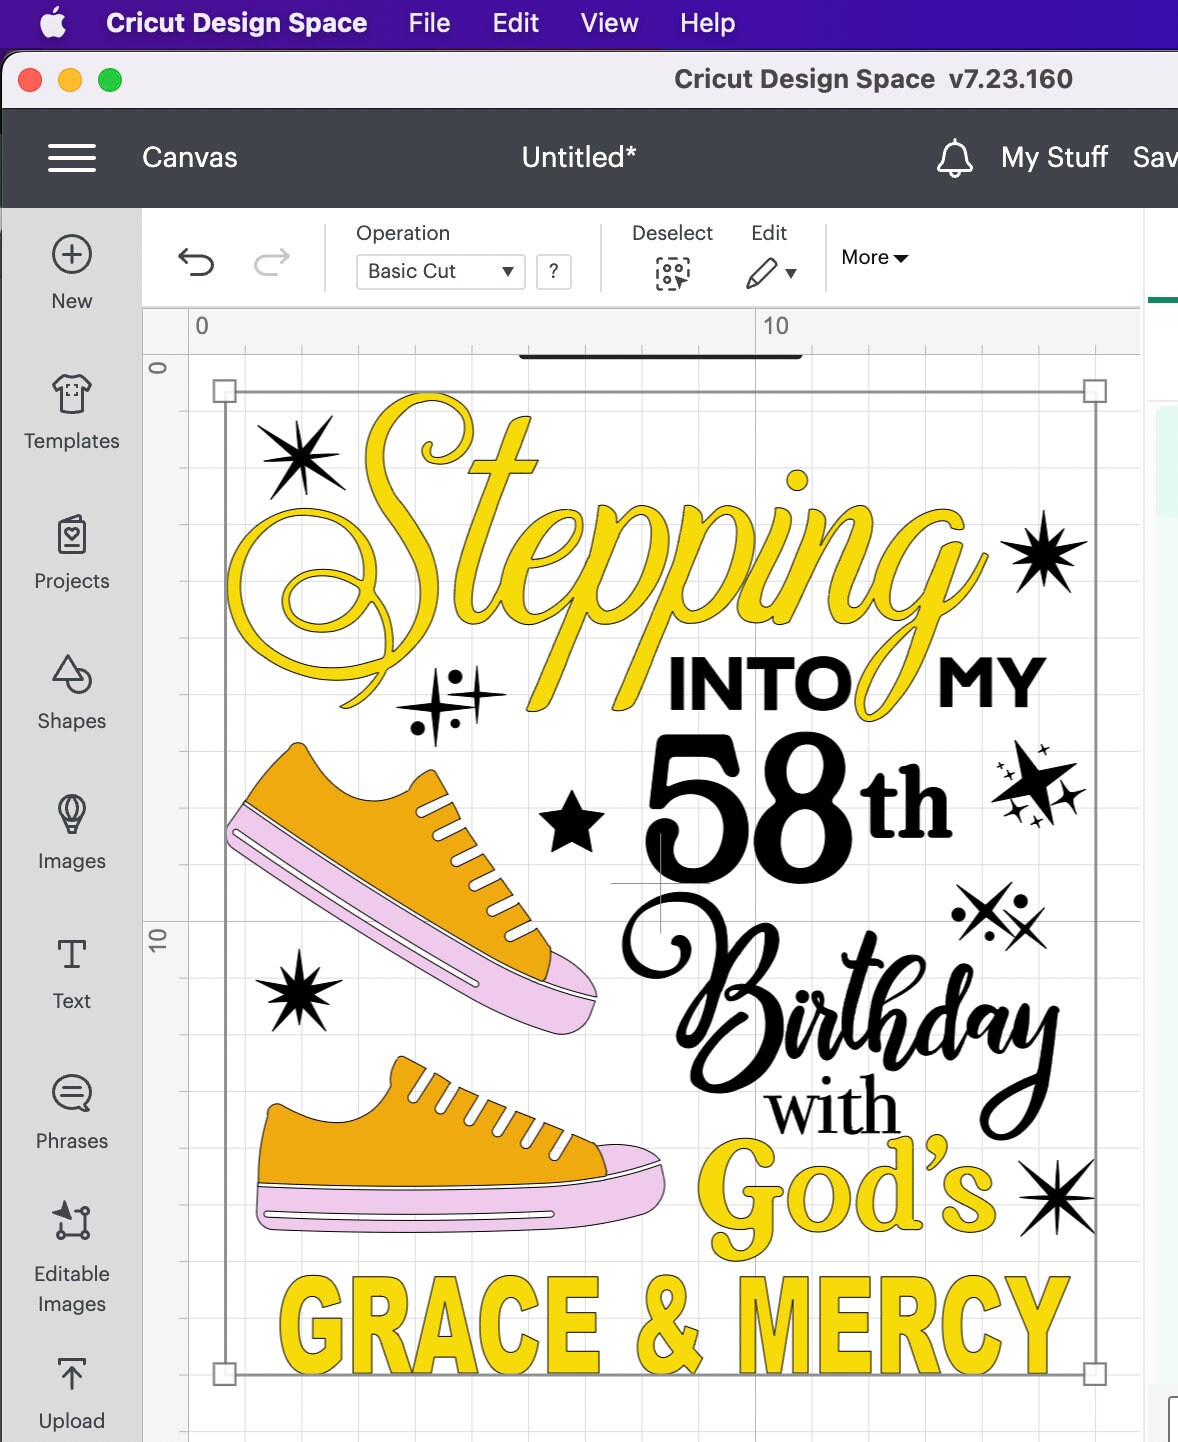Open the Help menu
This screenshot has width=1178, height=1442.
pyautogui.click(x=708, y=23)
